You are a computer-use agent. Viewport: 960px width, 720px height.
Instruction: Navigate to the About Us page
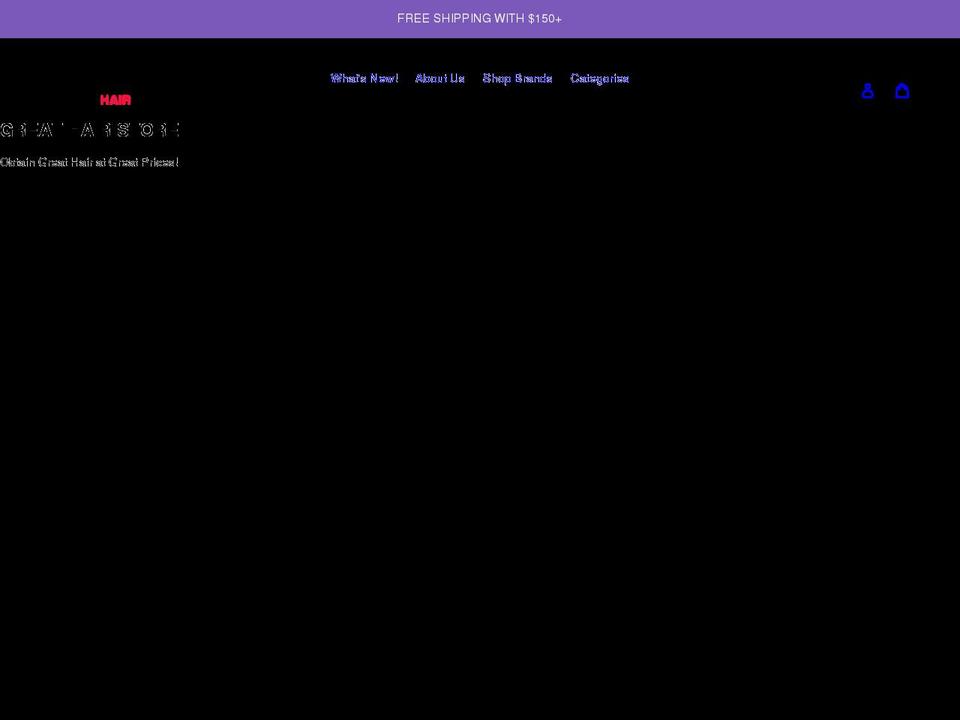[440, 78]
